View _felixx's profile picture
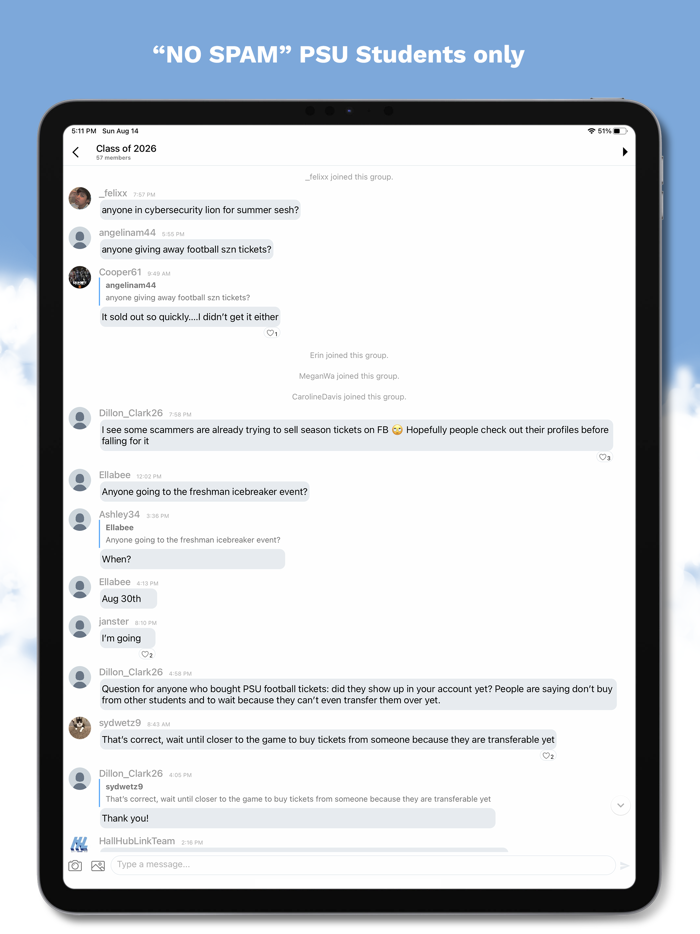This screenshot has width=700, height=934. [80, 198]
